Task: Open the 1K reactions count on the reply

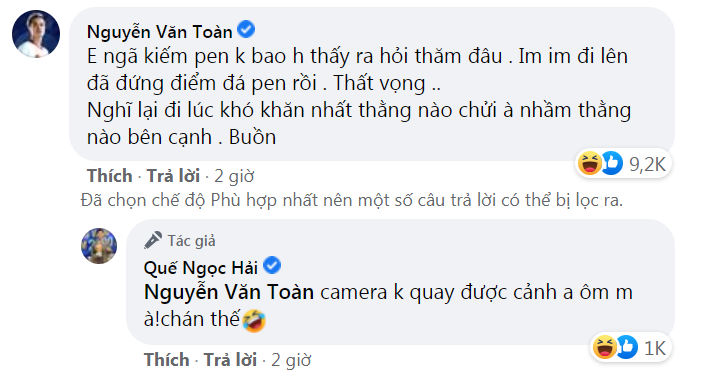Action: (x=655, y=348)
